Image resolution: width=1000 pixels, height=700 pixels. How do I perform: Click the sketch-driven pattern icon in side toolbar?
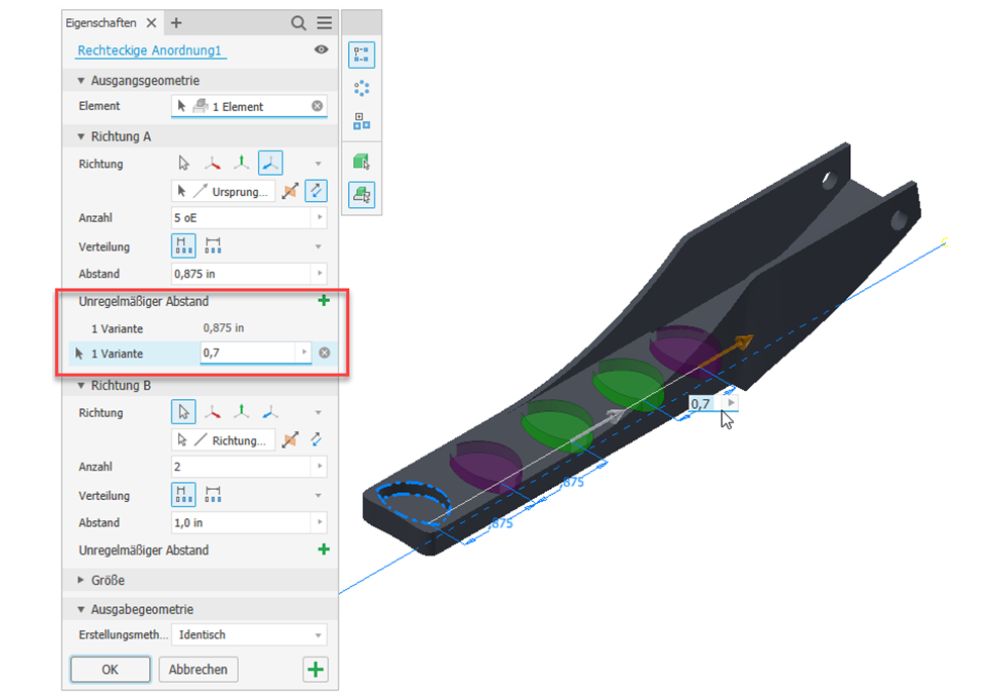tap(361, 123)
